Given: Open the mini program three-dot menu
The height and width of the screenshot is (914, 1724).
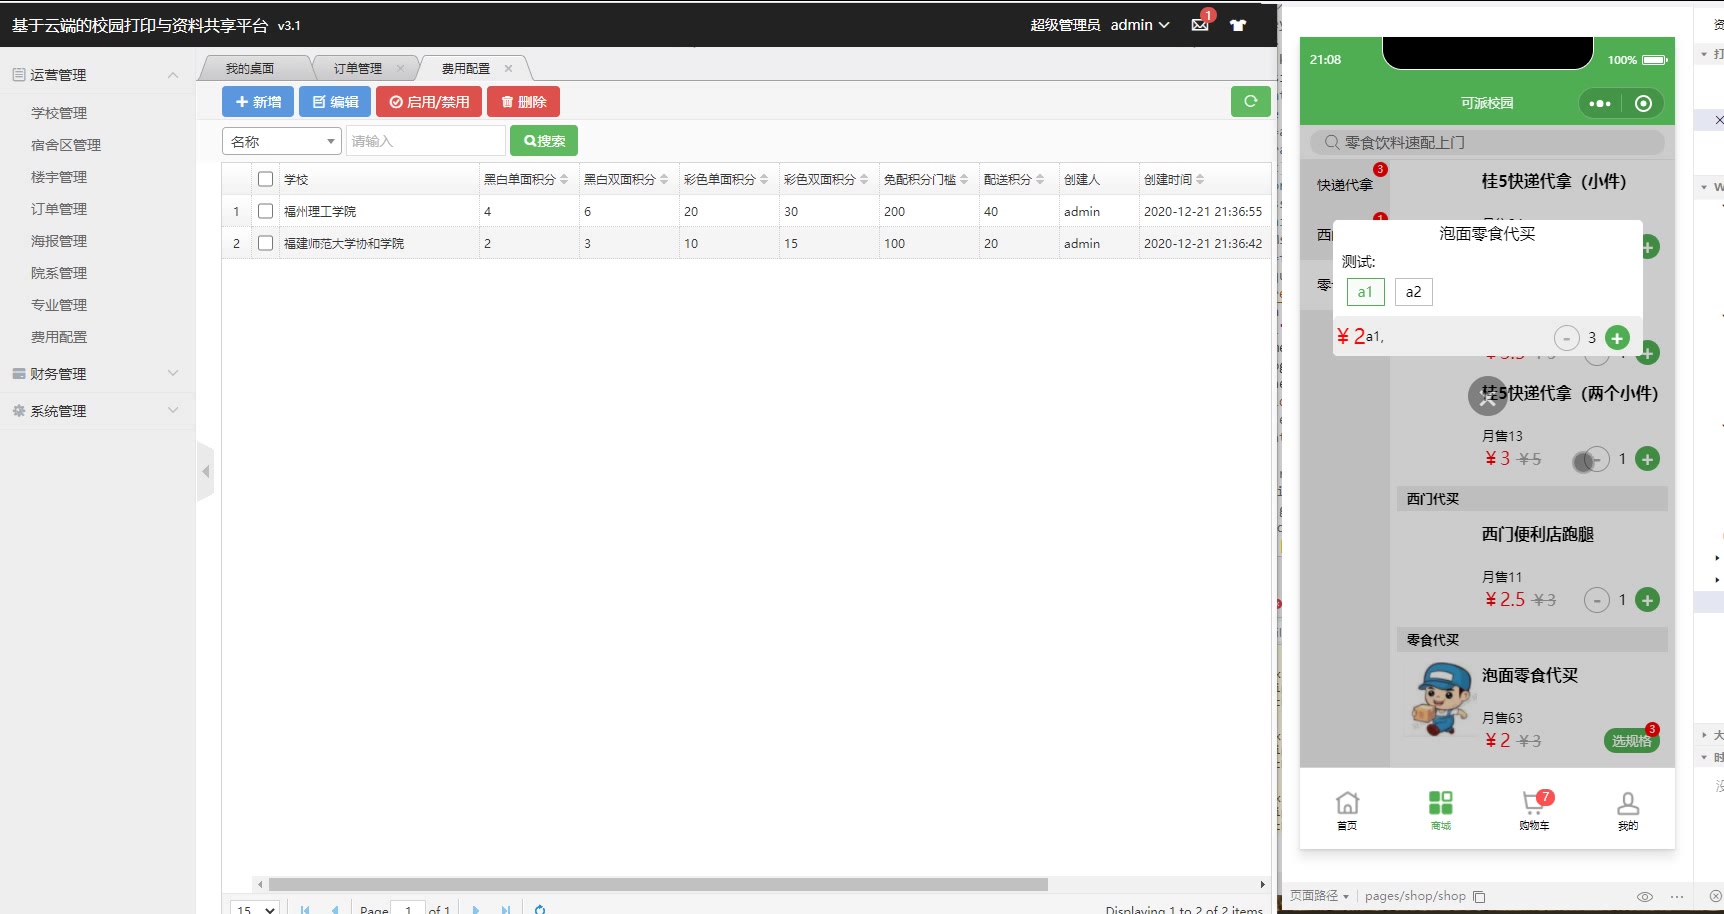Looking at the screenshot, I should 1600,103.
